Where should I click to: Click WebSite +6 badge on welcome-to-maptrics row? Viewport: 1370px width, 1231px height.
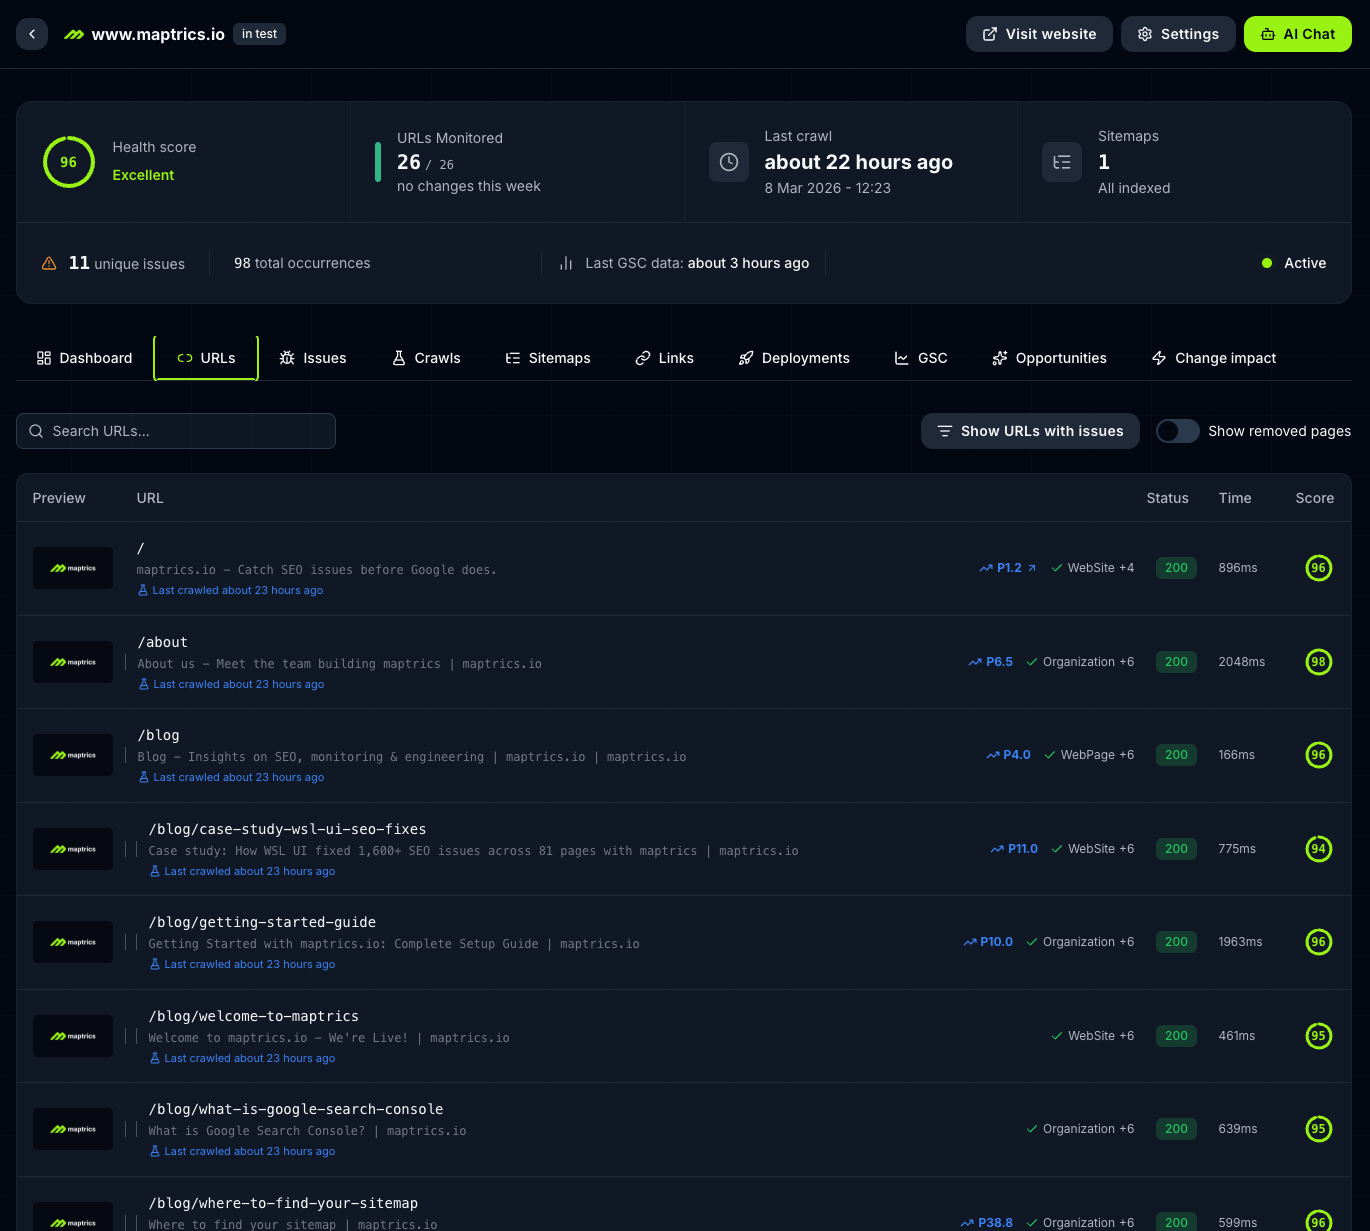(1093, 1036)
